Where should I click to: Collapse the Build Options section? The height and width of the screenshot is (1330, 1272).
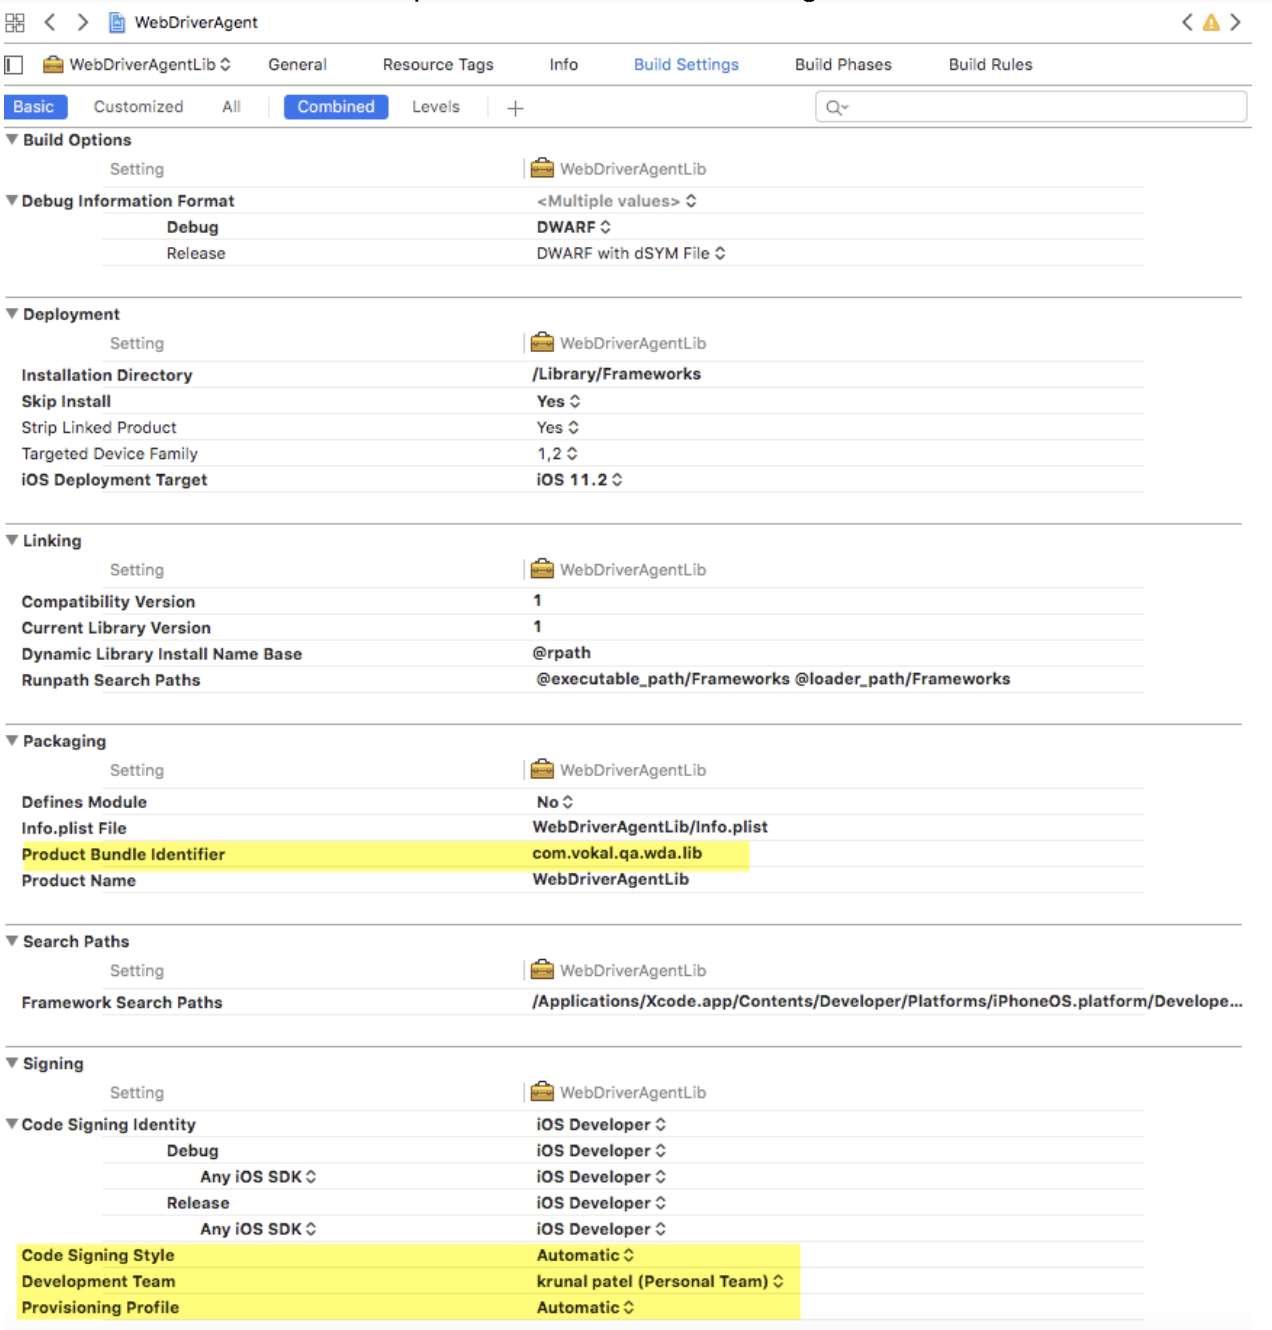tap(12, 139)
